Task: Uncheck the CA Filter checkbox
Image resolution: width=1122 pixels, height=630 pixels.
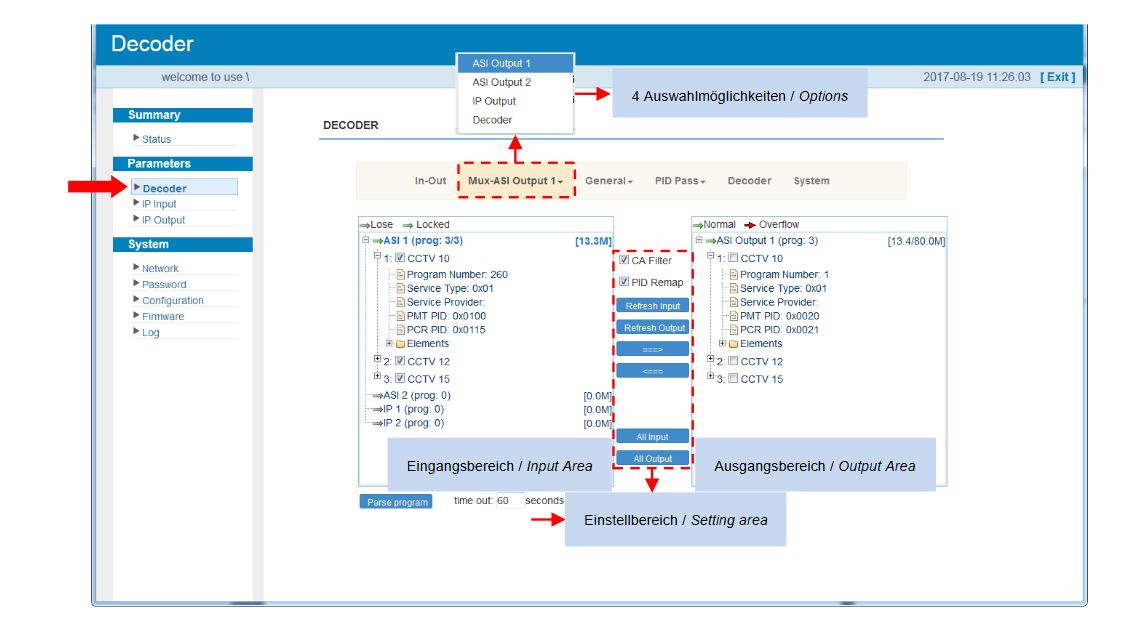Action: 624,261
